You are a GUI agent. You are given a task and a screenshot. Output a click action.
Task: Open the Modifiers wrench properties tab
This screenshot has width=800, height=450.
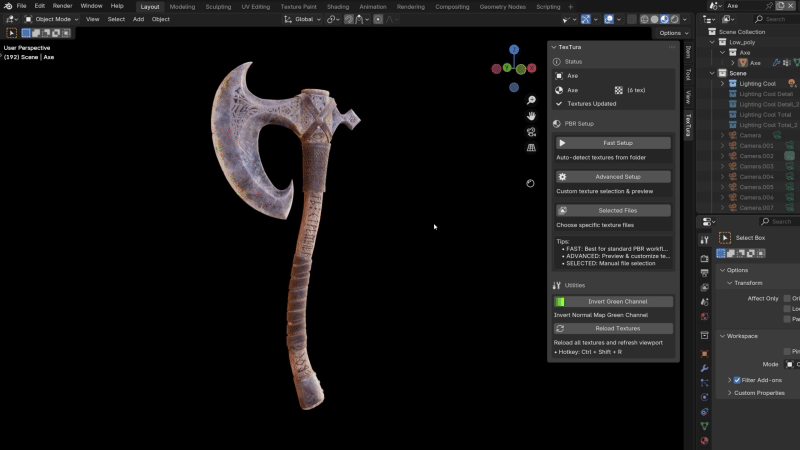(705, 368)
